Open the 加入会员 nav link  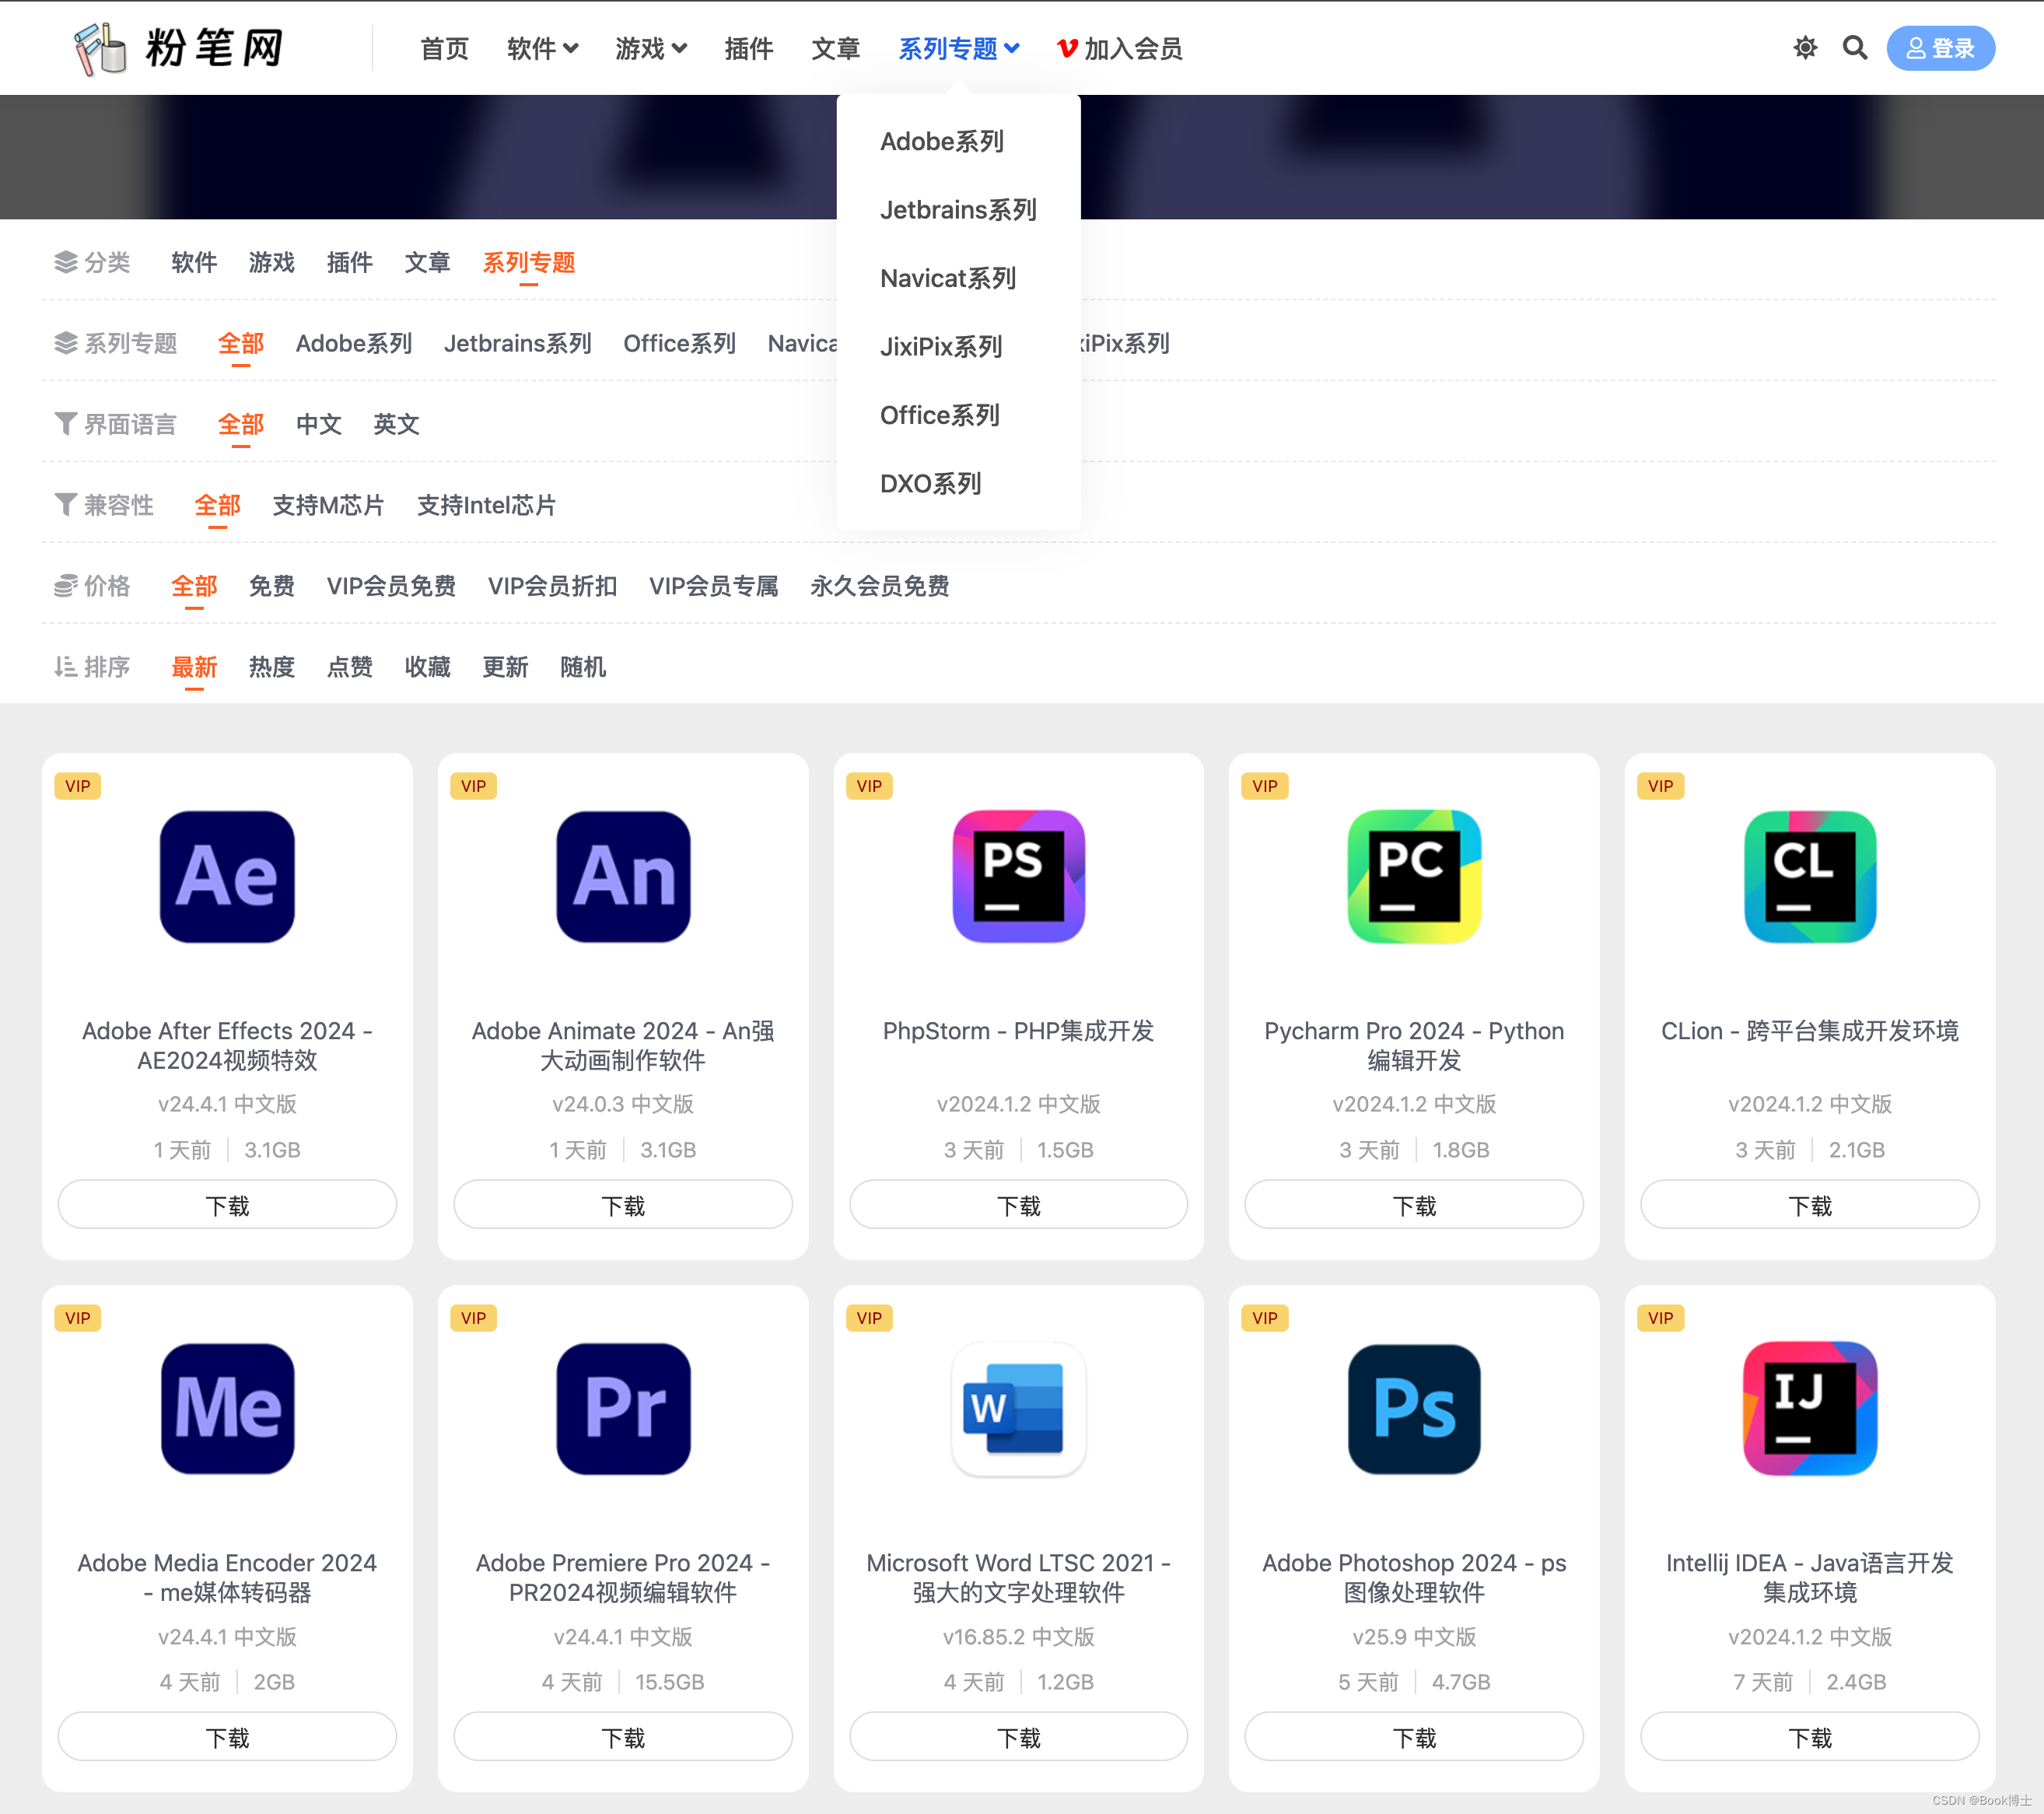coord(1120,48)
